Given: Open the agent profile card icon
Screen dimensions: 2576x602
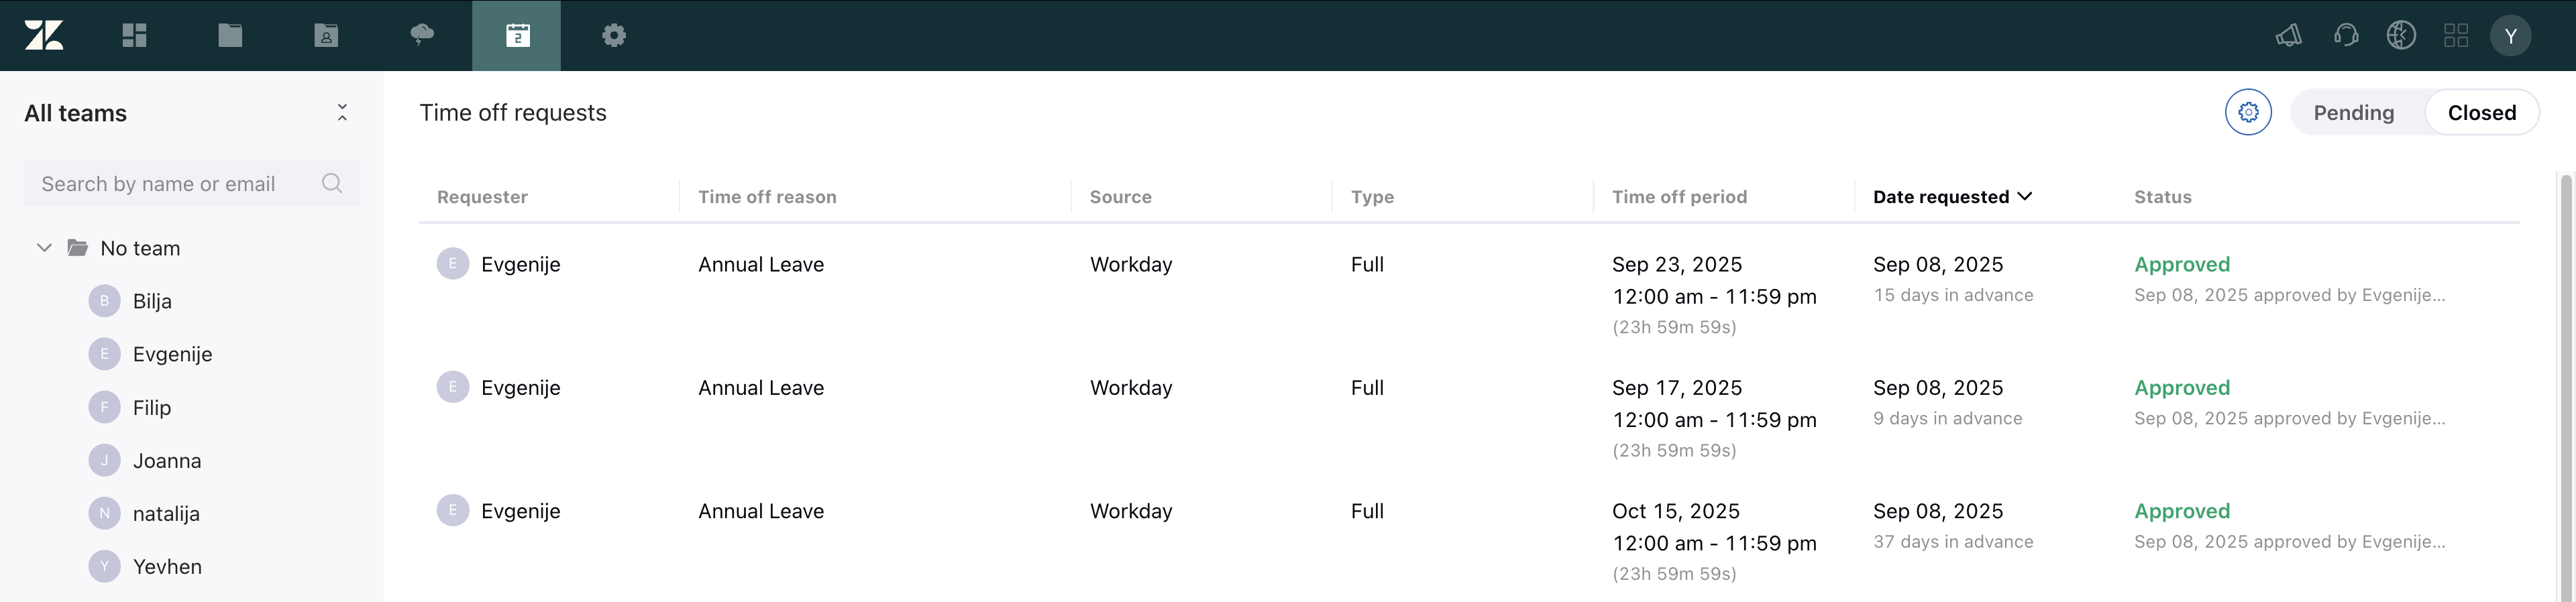Looking at the screenshot, I should (x=326, y=35).
